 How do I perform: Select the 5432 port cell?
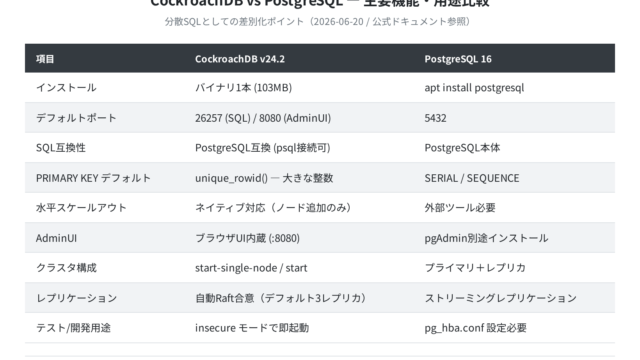click(x=436, y=118)
